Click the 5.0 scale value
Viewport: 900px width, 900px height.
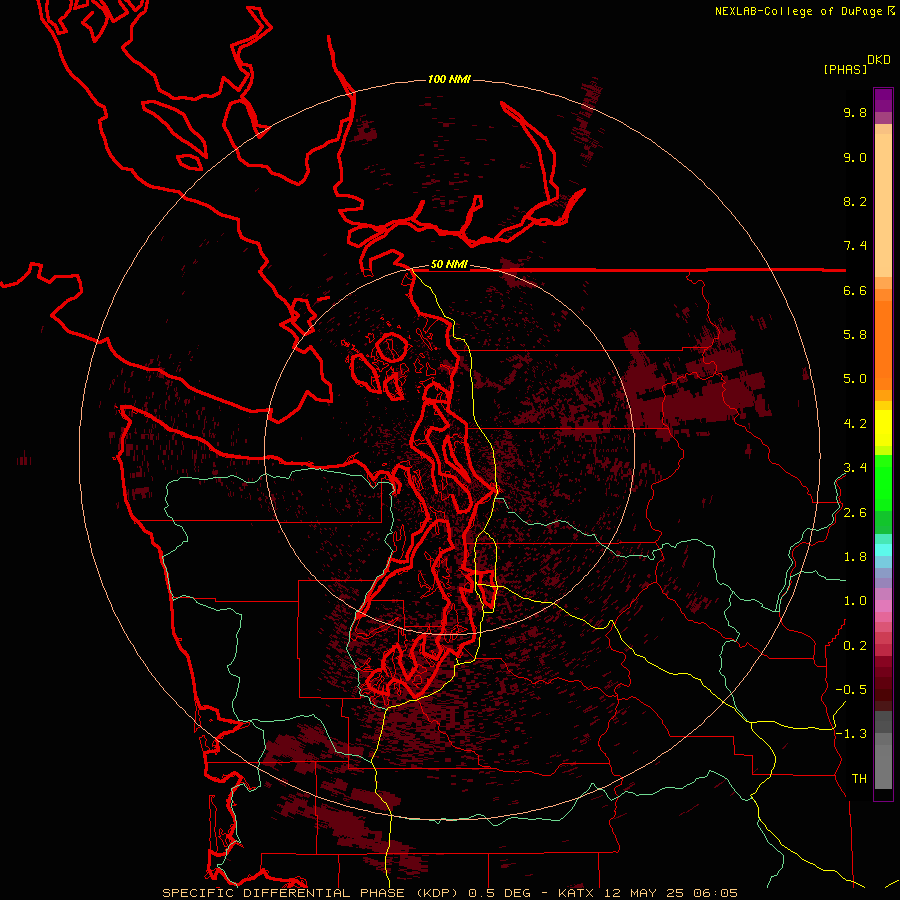click(855, 379)
